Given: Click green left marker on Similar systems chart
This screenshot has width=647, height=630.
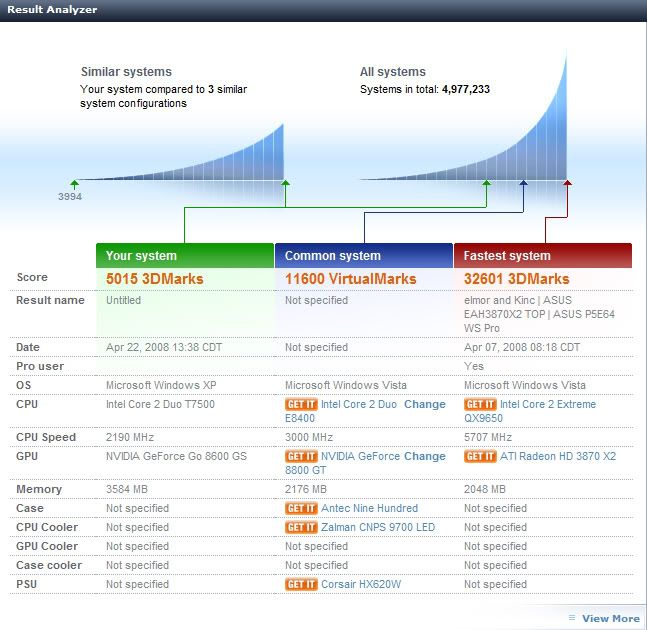Looking at the screenshot, I should pos(74,184).
